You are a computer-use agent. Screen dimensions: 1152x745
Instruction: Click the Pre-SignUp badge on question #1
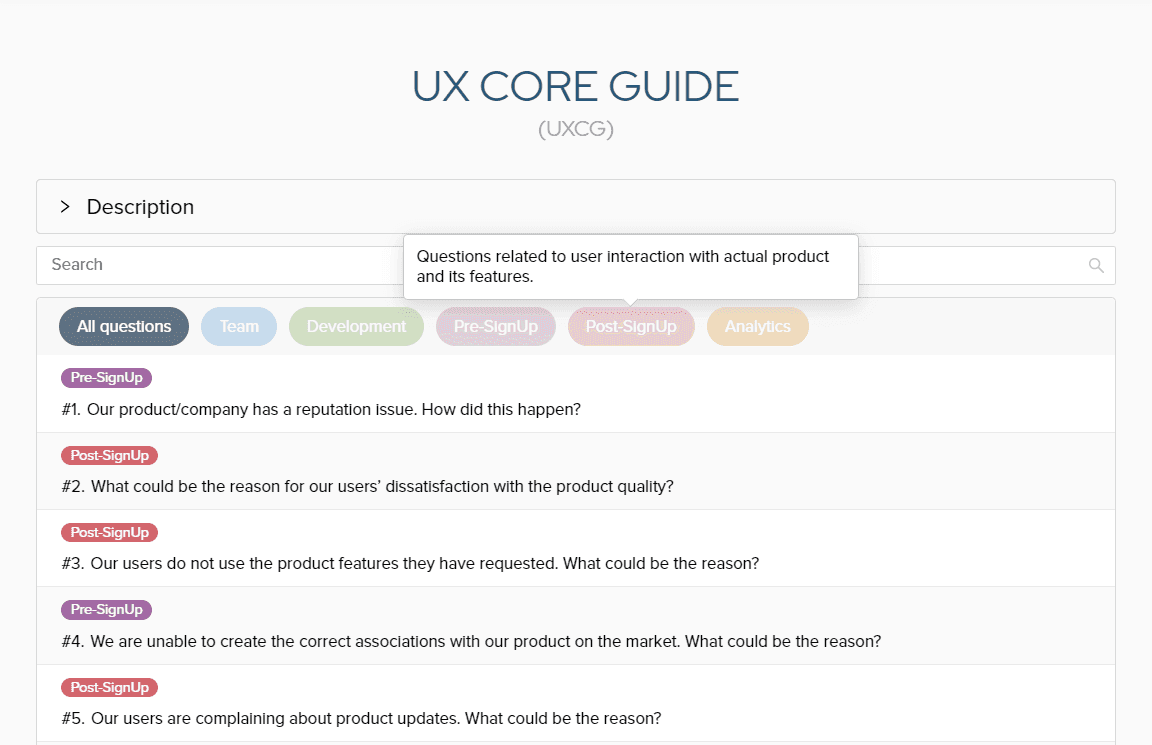106,377
